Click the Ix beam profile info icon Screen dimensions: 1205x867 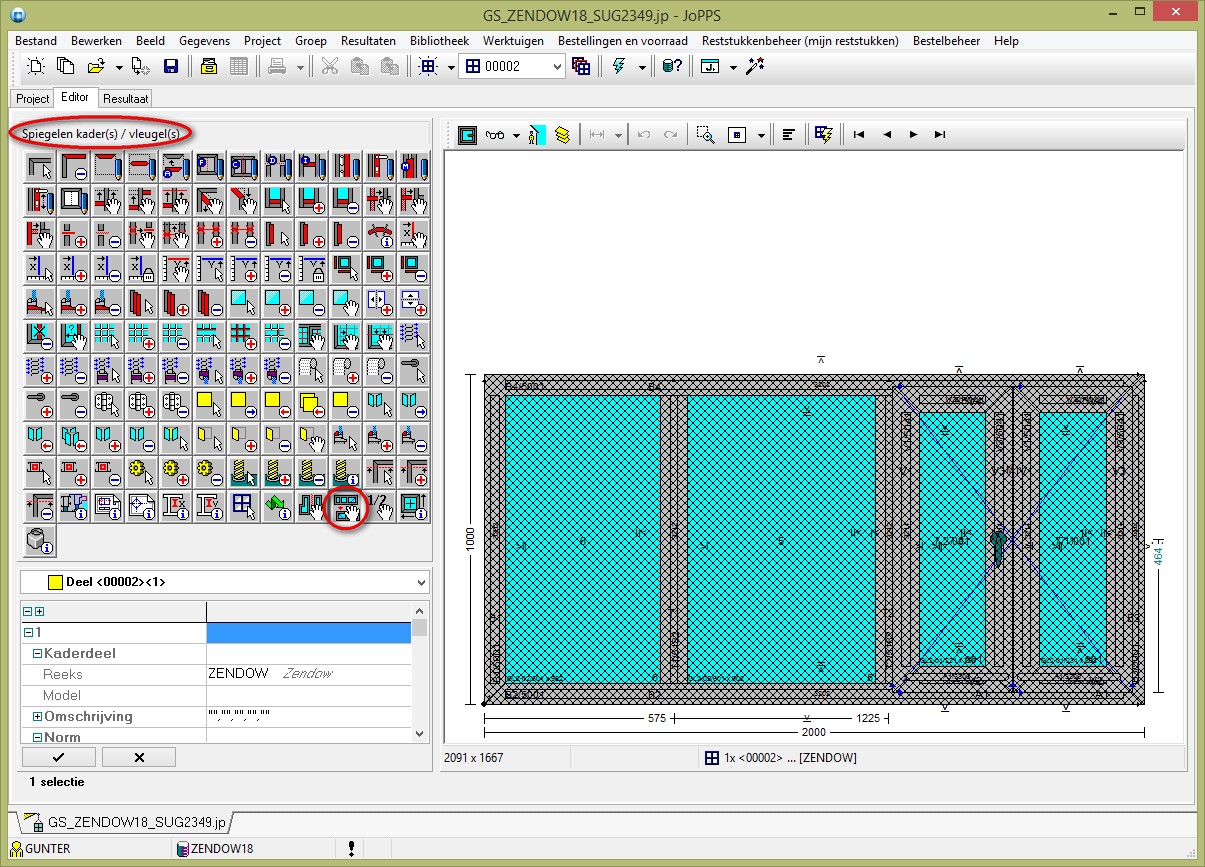coord(176,506)
